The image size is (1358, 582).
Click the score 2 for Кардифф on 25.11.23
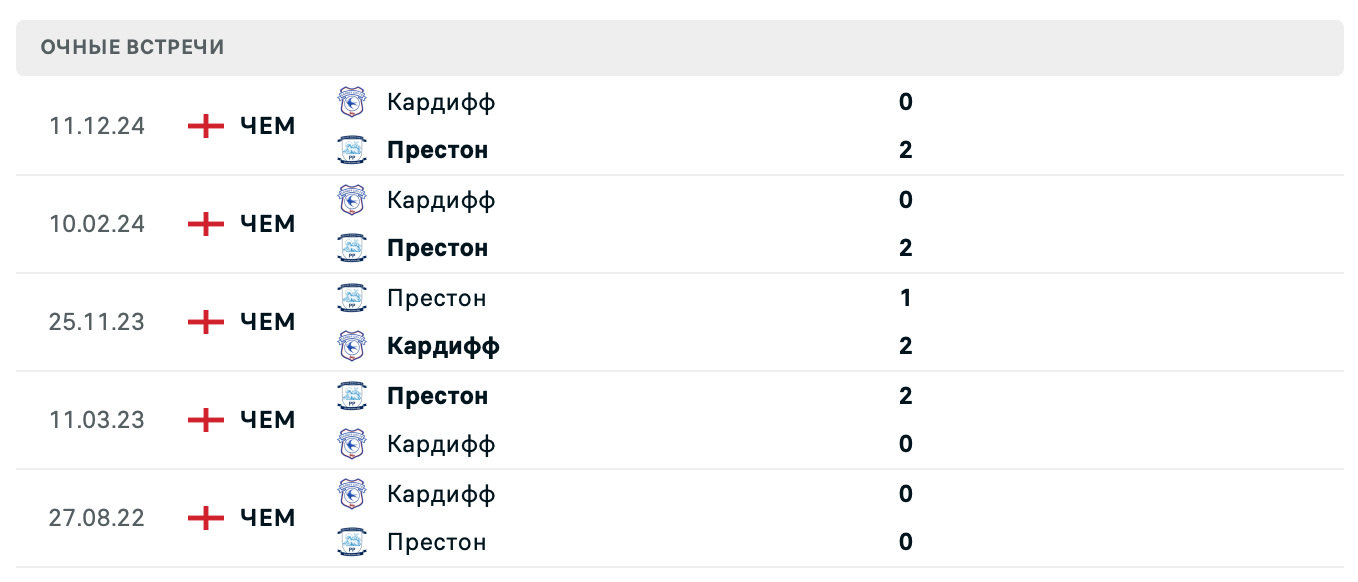tap(905, 345)
